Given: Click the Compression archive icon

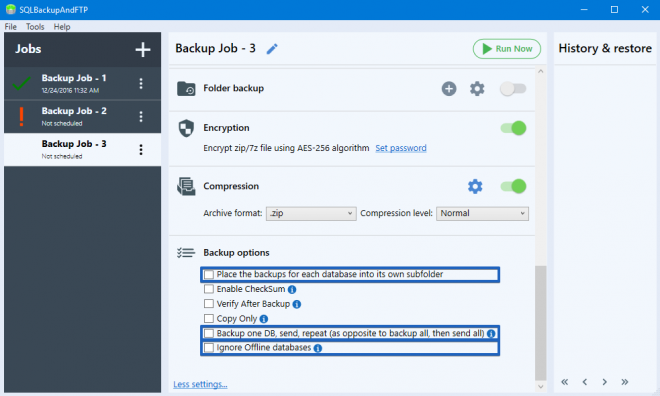Looking at the screenshot, I should point(186,186).
